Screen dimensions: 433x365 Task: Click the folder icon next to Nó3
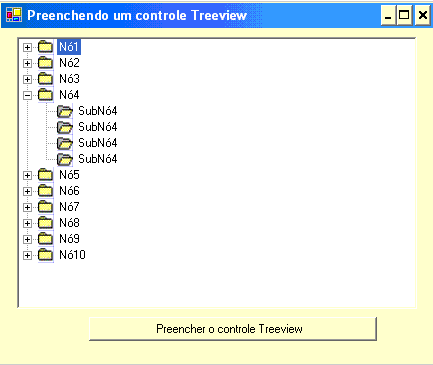pyautogui.click(x=45, y=79)
